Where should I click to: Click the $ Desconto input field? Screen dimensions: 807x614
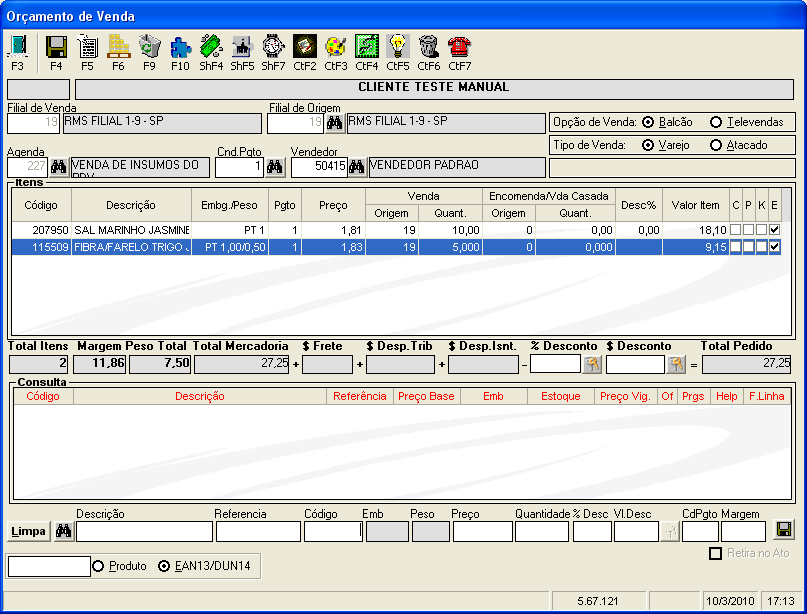[636, 364]
